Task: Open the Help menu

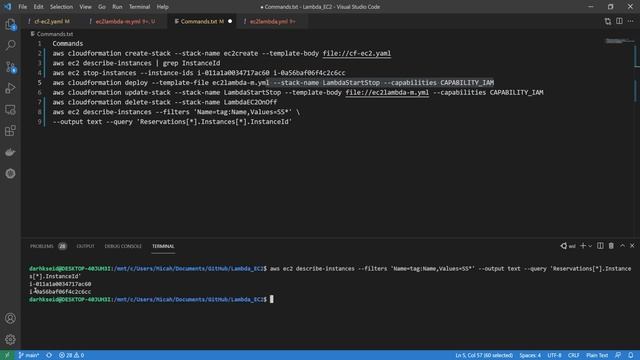Action: pyautogui.click(x=162, y=7)
